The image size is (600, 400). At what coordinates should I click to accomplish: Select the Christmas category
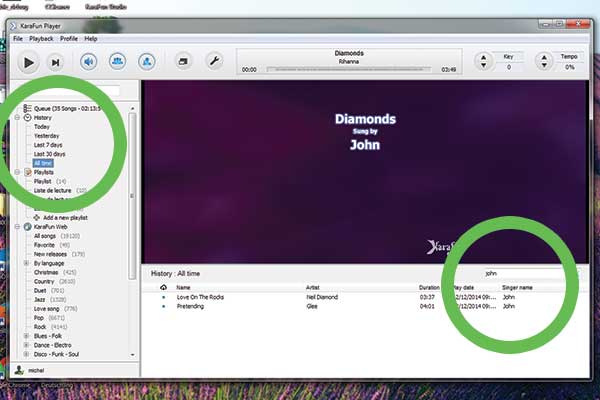[55, 273]
